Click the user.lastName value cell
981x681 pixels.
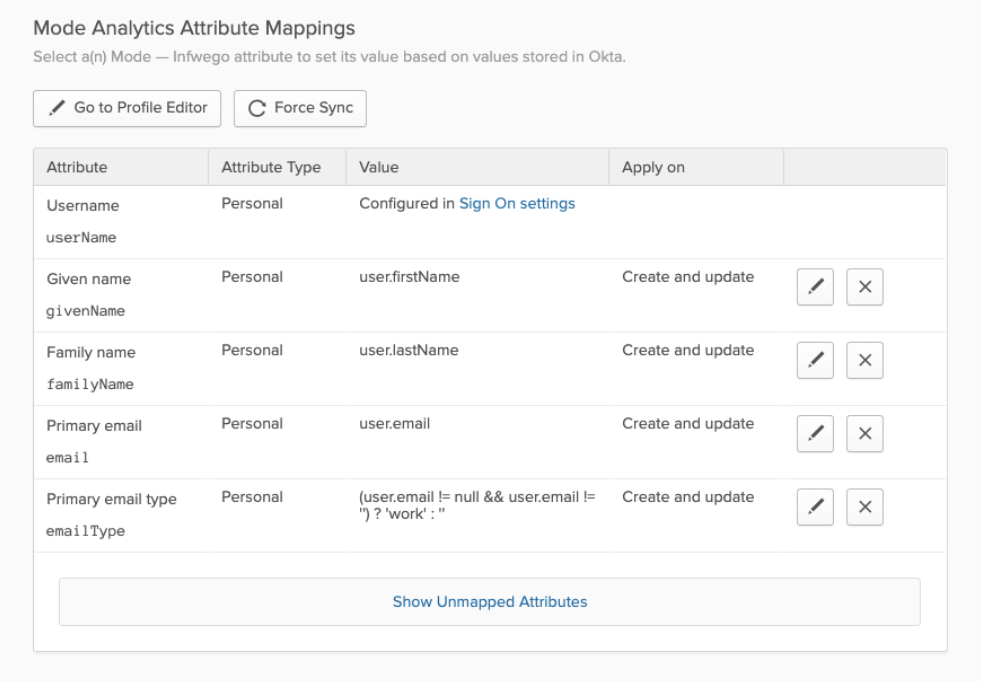(x=409, y=350)
